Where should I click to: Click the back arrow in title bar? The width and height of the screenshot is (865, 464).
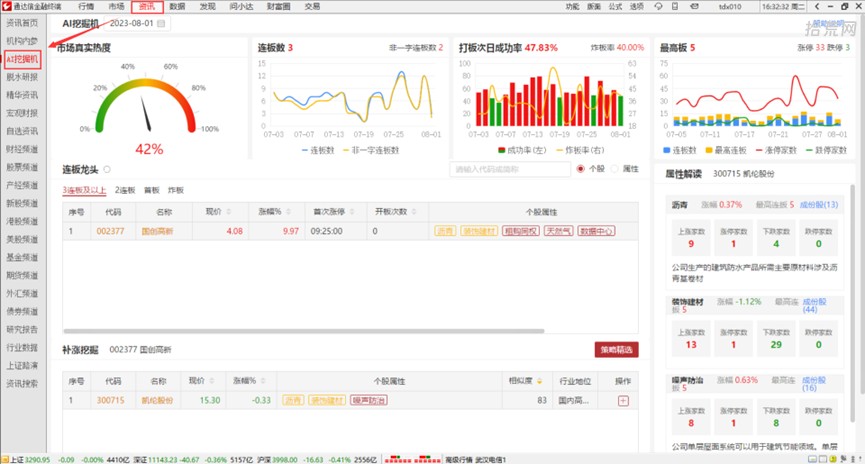pos(816,7)
